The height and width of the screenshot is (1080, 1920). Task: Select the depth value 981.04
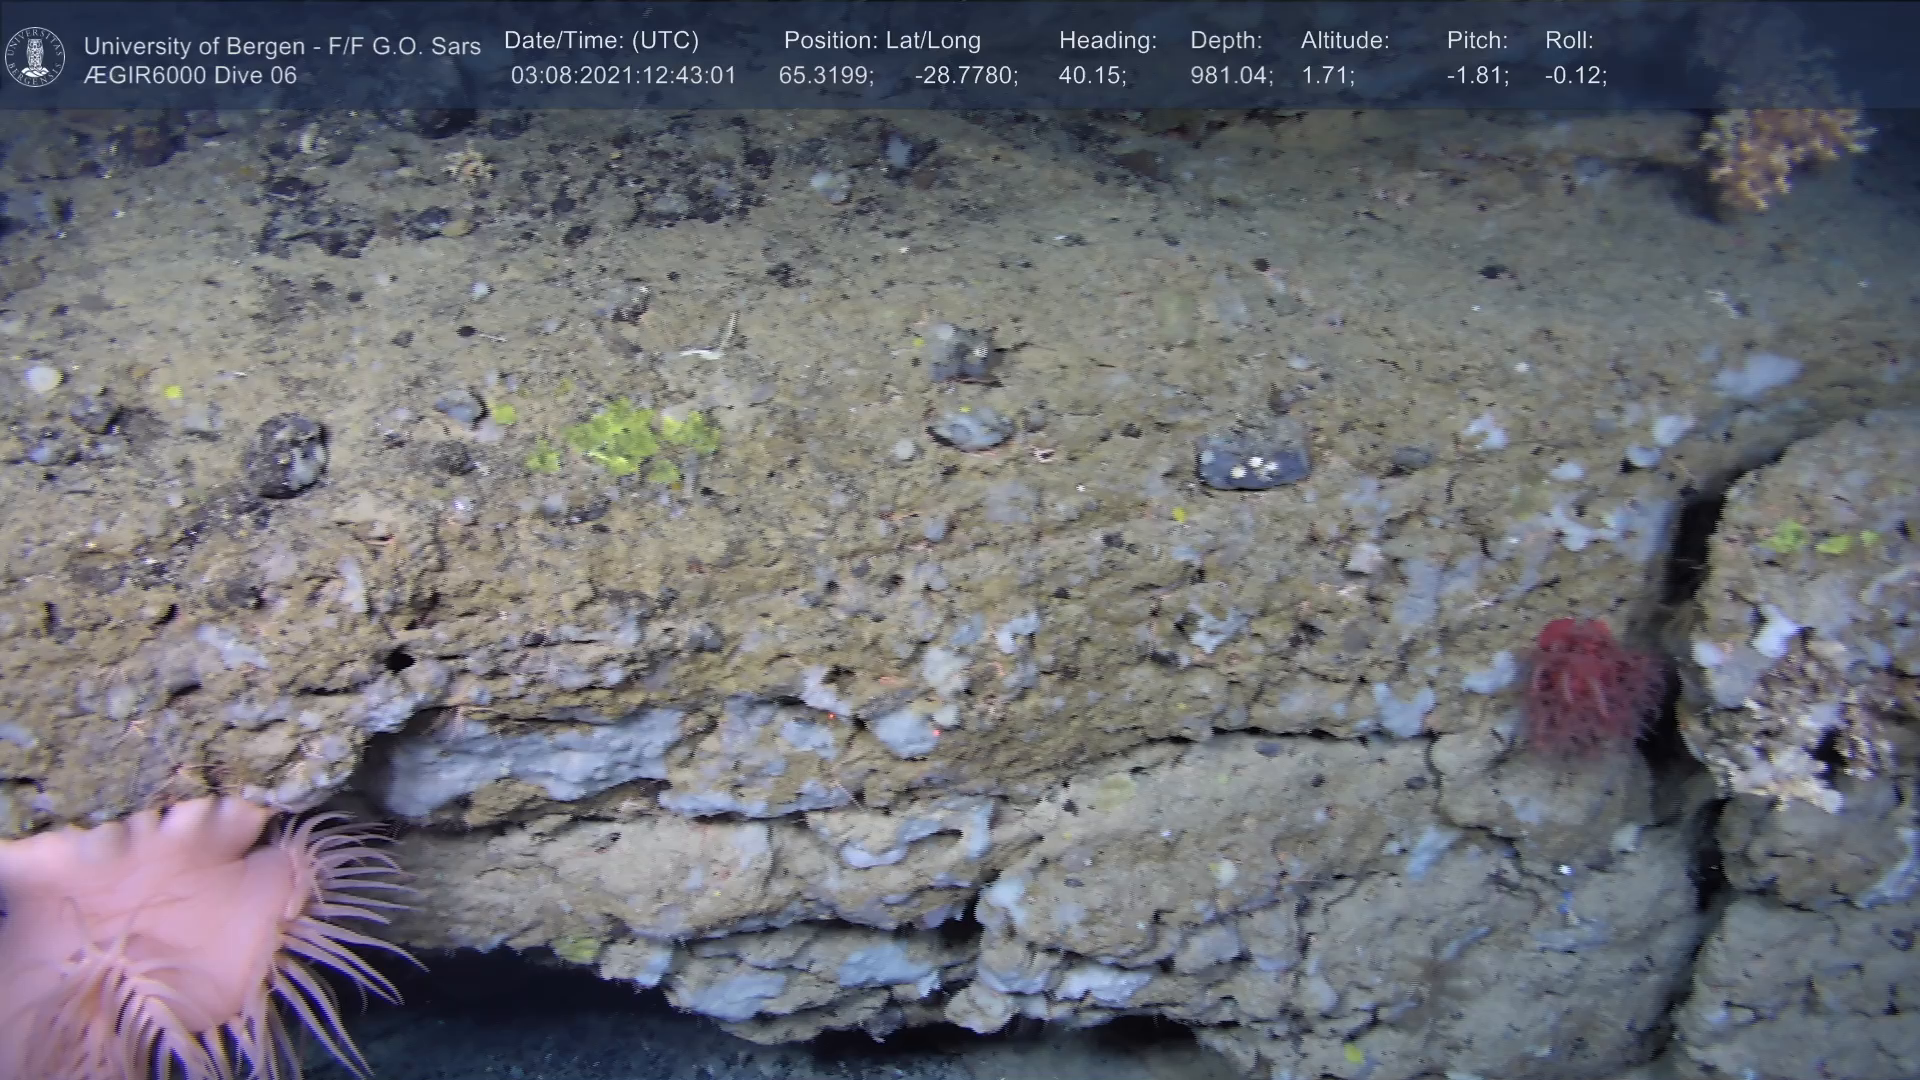click(x=1231, y=76)
